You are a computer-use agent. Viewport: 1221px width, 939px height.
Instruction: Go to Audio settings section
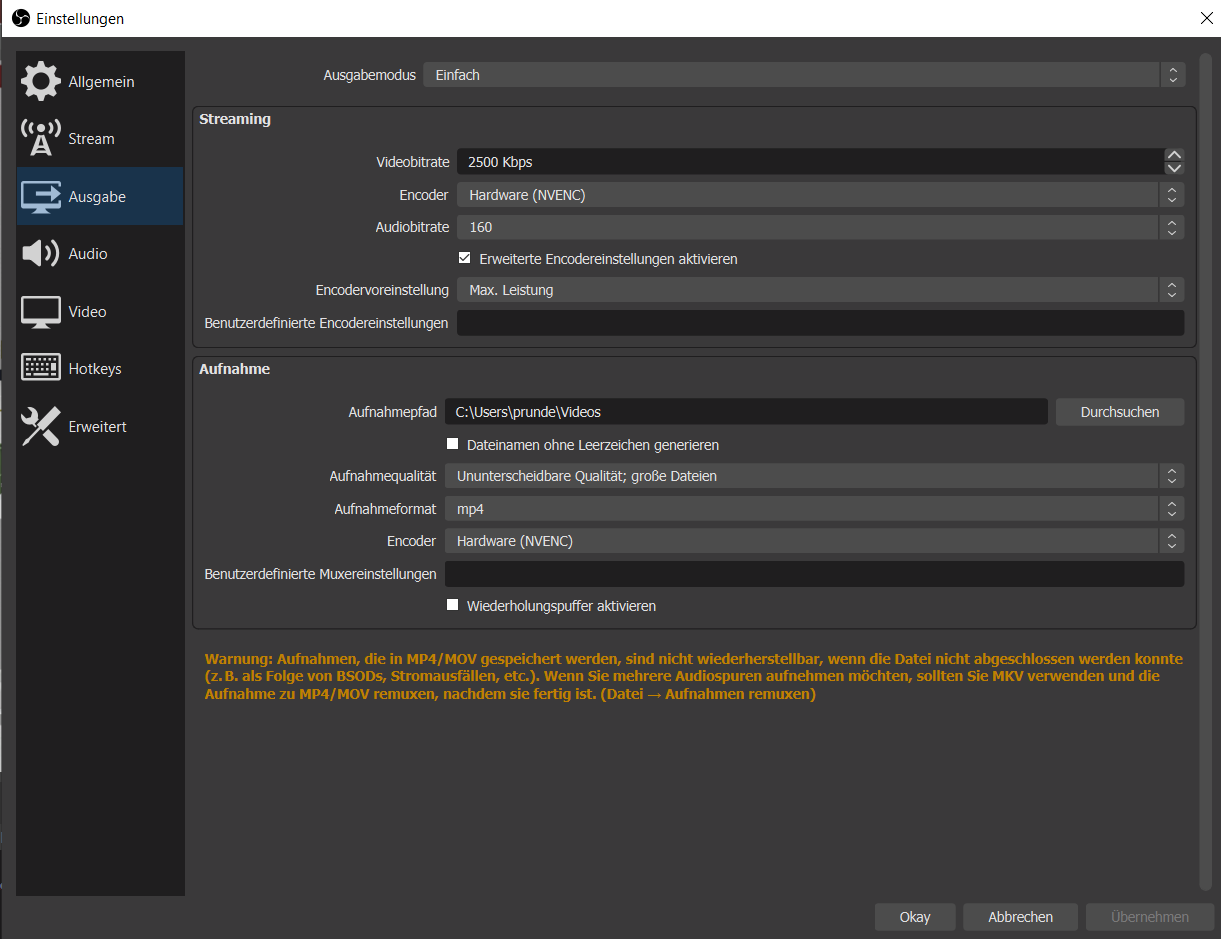click(100, 254)
